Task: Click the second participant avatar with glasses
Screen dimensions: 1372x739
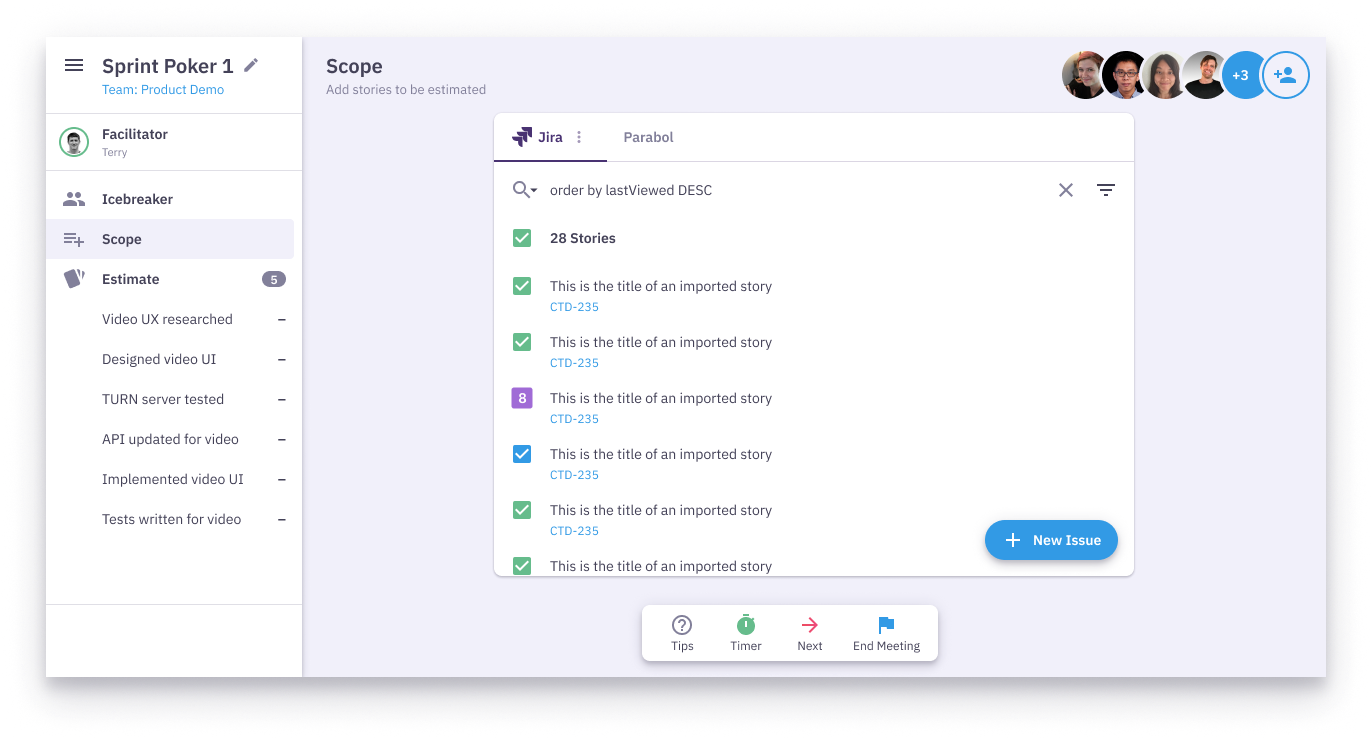Action: click(x=1126, y=75)
